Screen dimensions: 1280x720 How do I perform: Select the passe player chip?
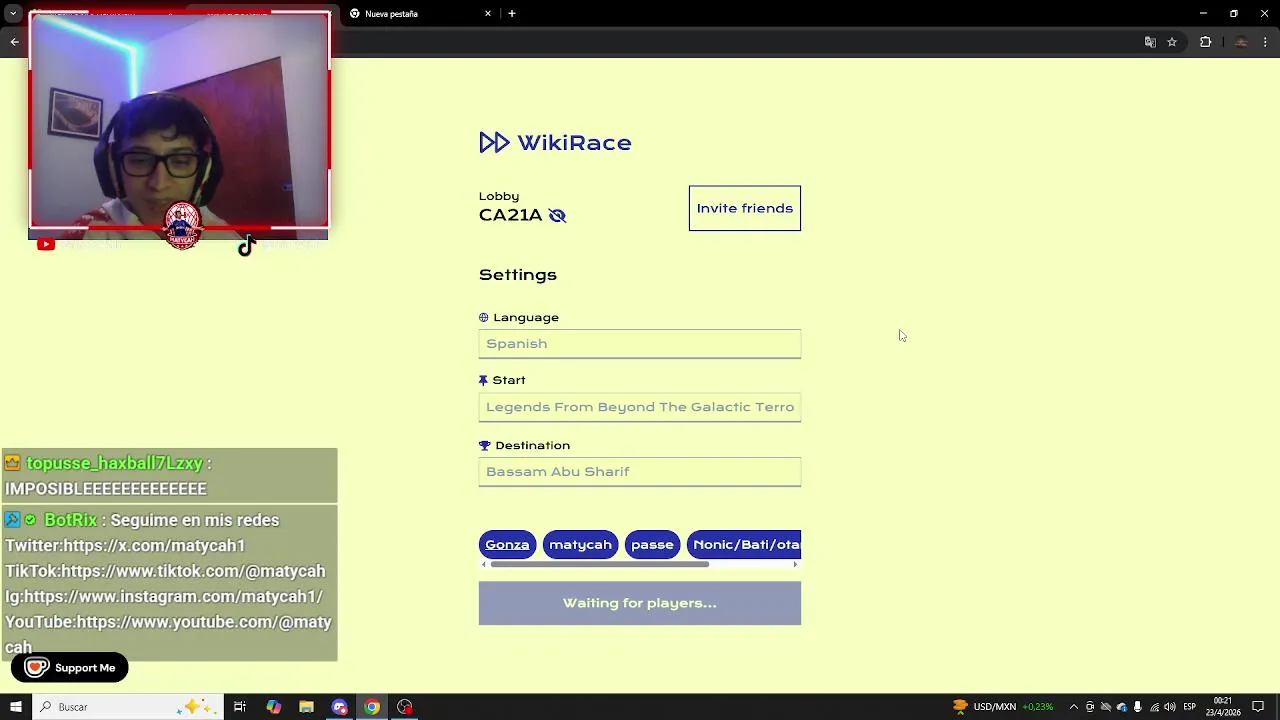[652, 544]
